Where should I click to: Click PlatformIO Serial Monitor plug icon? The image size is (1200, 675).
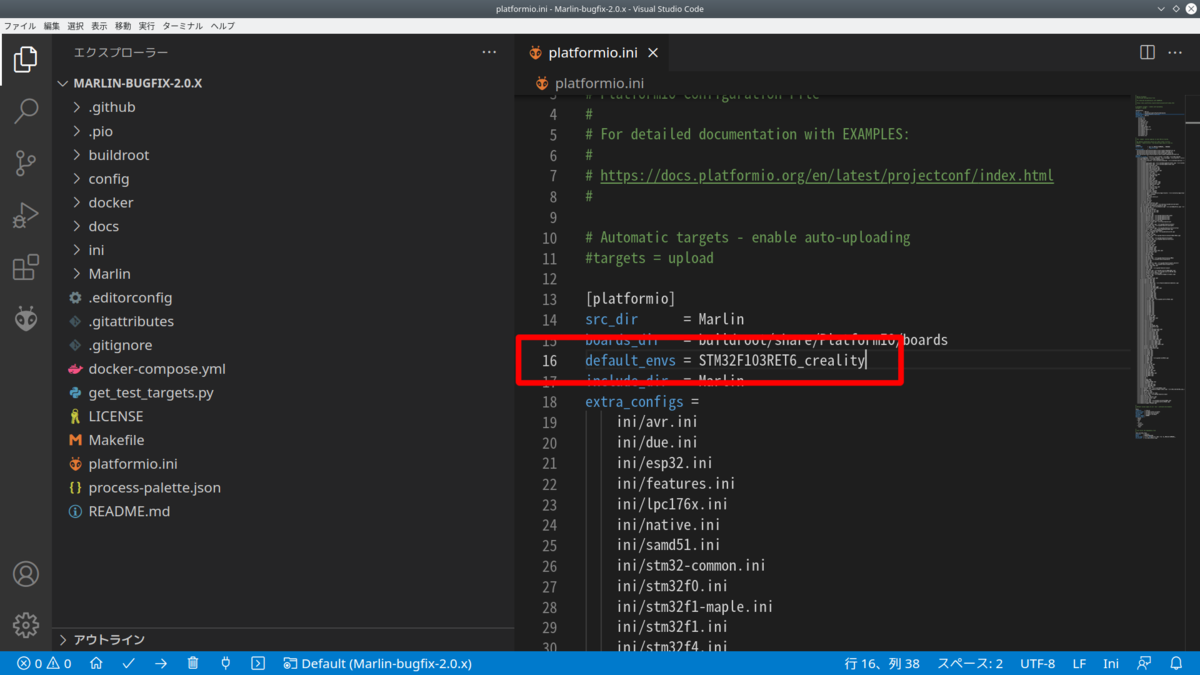pos(225,663)
